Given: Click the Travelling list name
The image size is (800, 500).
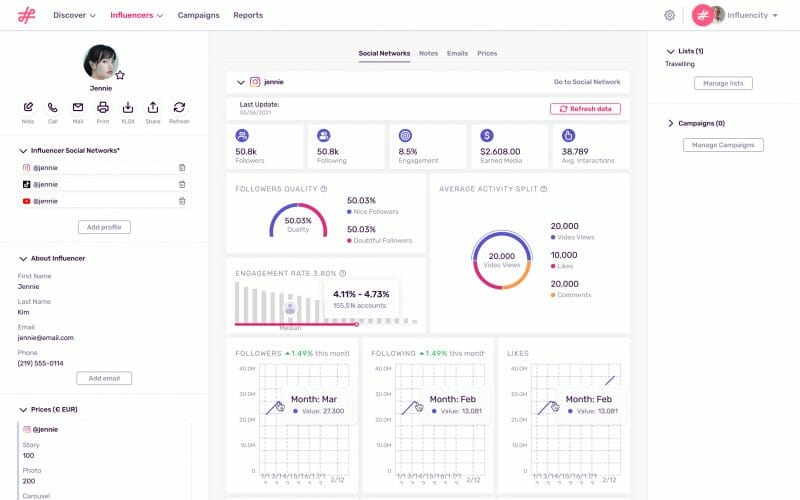Looking at the screenshot, I should point(680,64).
